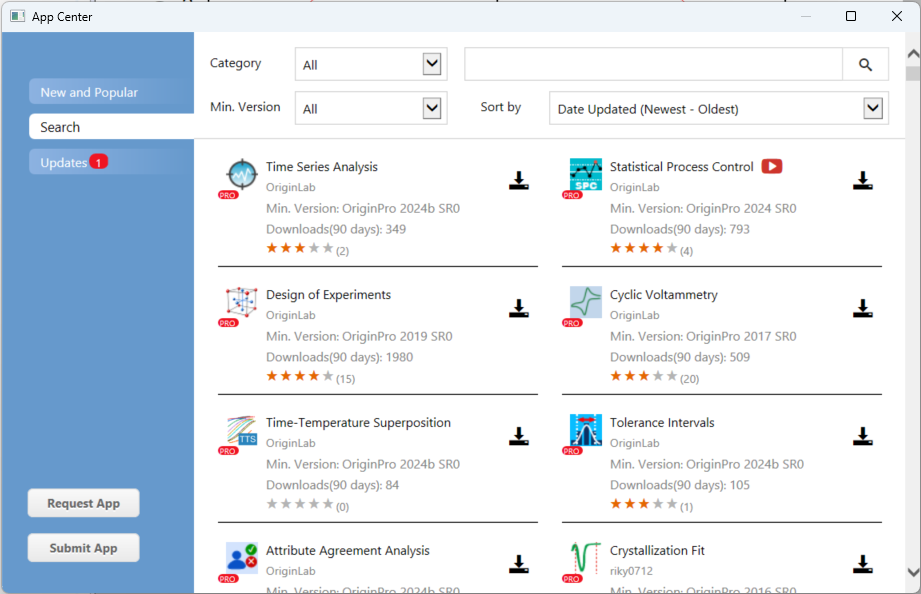The height and width of the screenshot is (594, 921).
Task: Click the SPC app icon
Action: (x=586, y=174)
